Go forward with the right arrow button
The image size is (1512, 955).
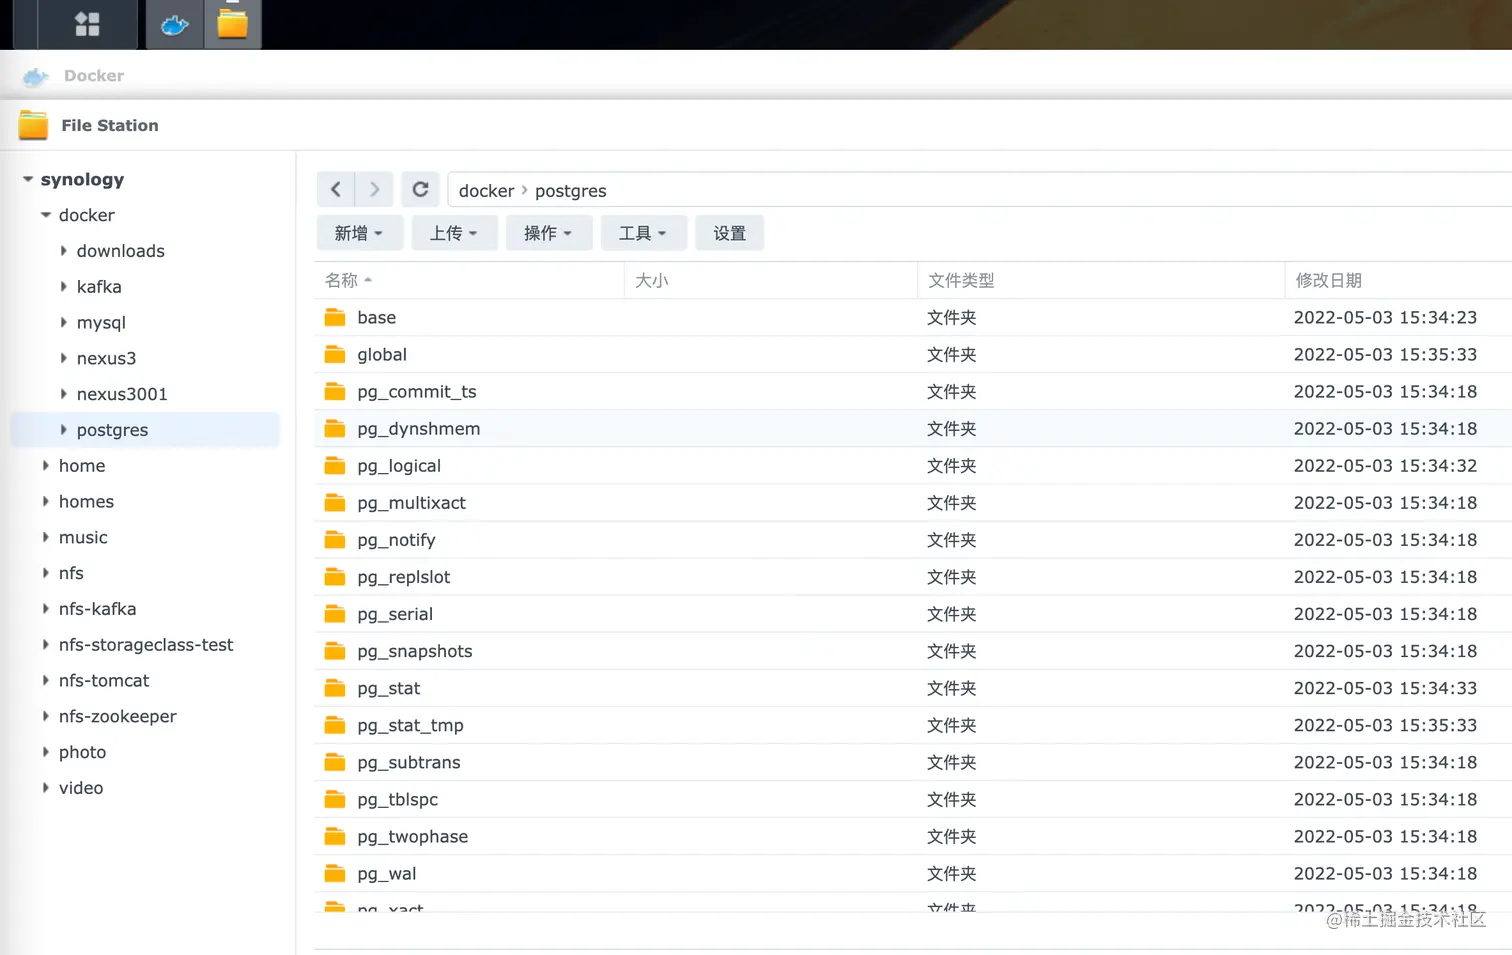374,189
